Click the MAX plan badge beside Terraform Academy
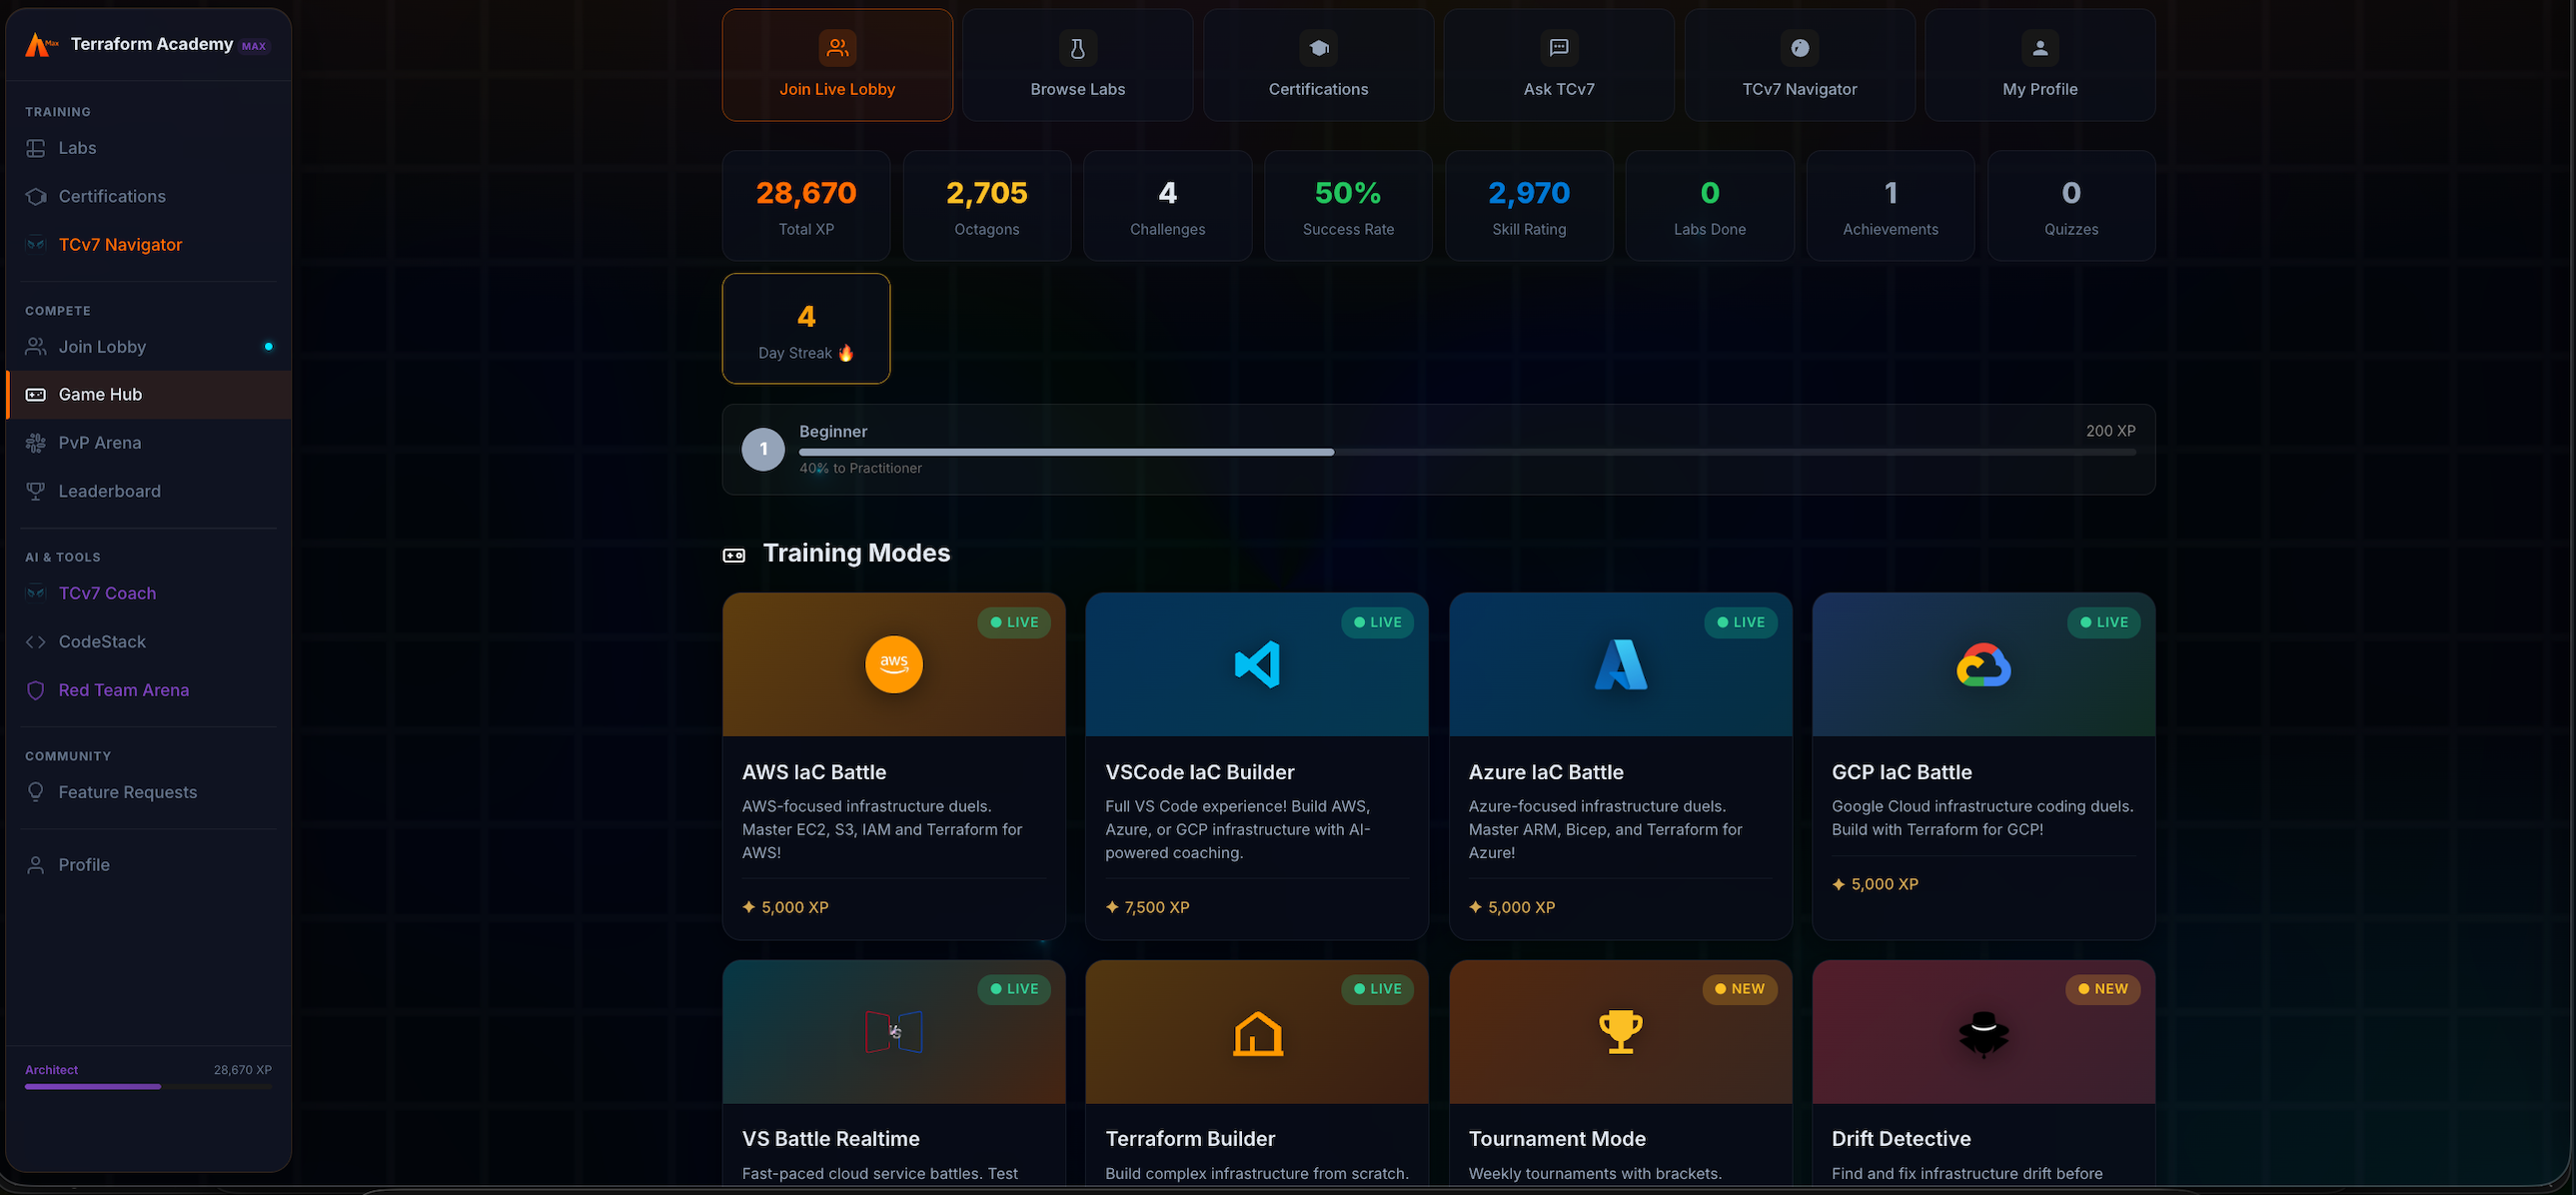 254,46
